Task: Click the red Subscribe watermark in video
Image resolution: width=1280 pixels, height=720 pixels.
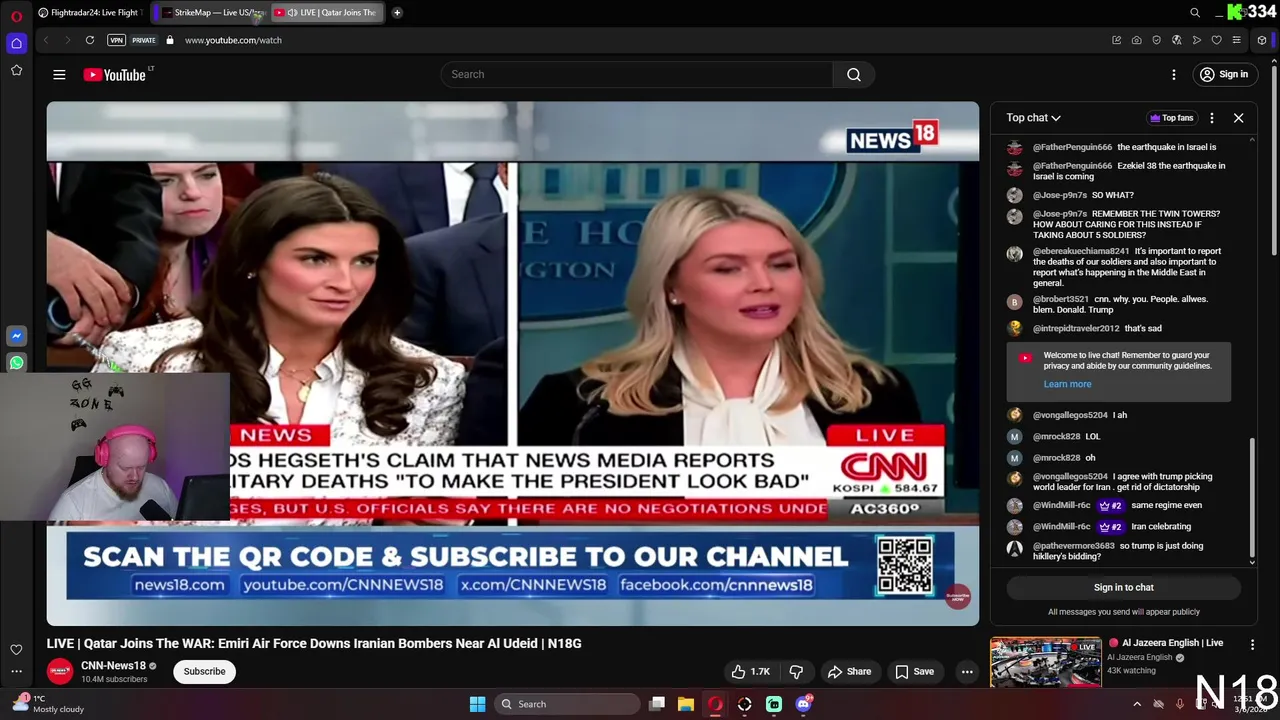Action: 957,596
